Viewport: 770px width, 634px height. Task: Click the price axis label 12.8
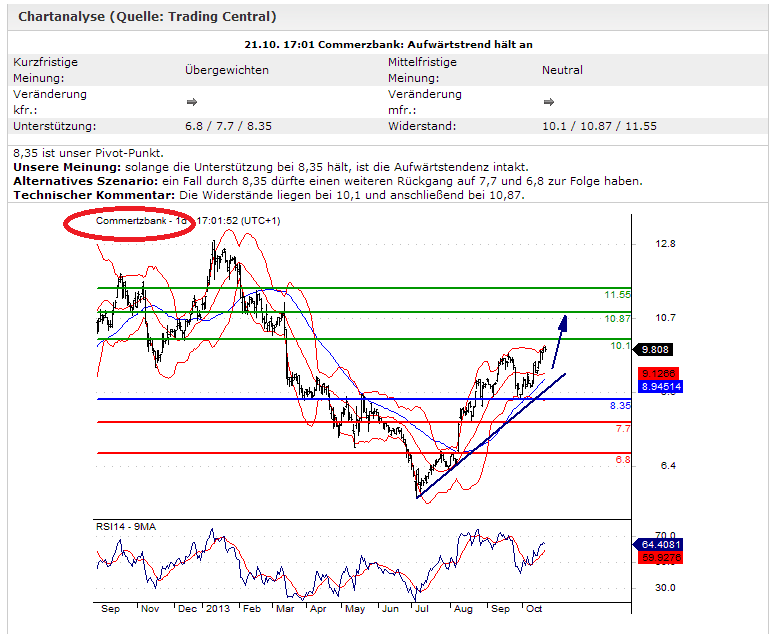665,244
